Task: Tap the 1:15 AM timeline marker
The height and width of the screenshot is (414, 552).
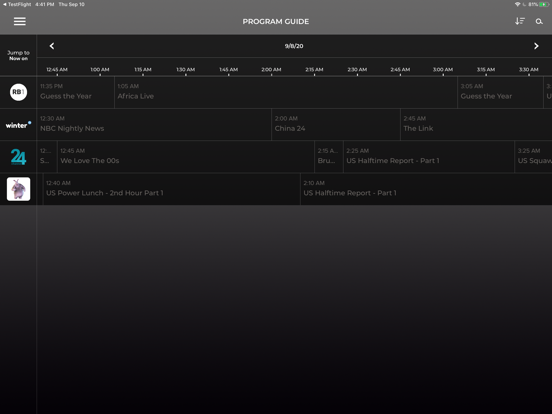Action: coord(143,70)
